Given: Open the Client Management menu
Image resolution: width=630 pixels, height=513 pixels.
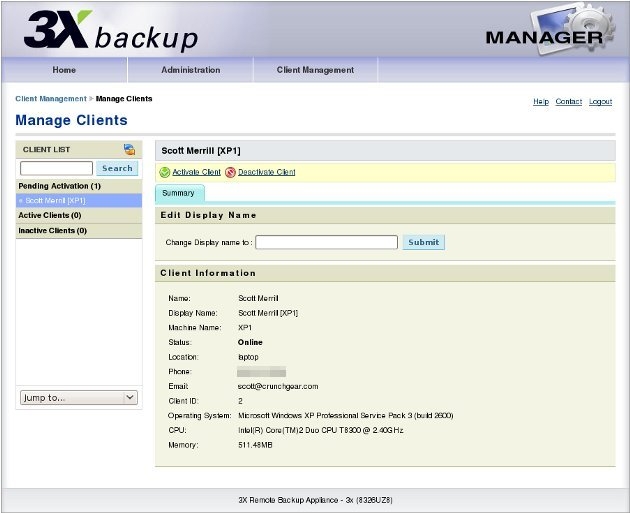Looking at the screenshot, I should (x=315, y=70).
